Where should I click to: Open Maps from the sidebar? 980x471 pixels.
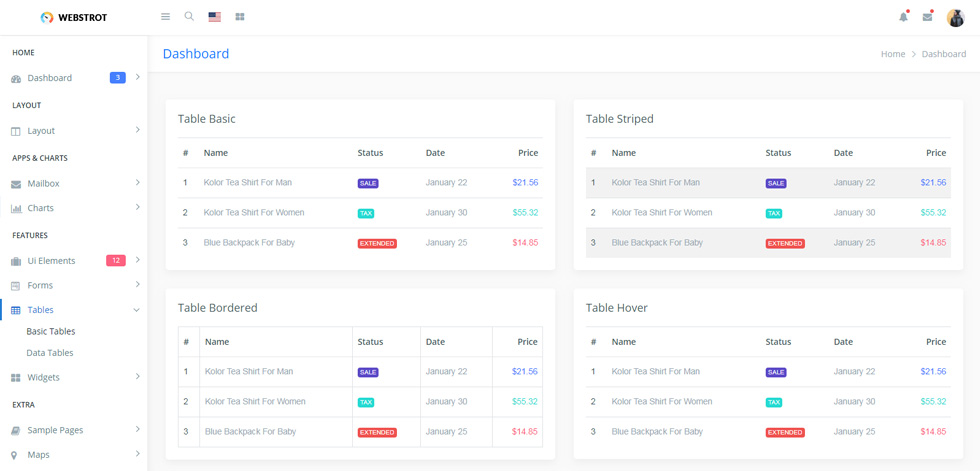[38, 455]
